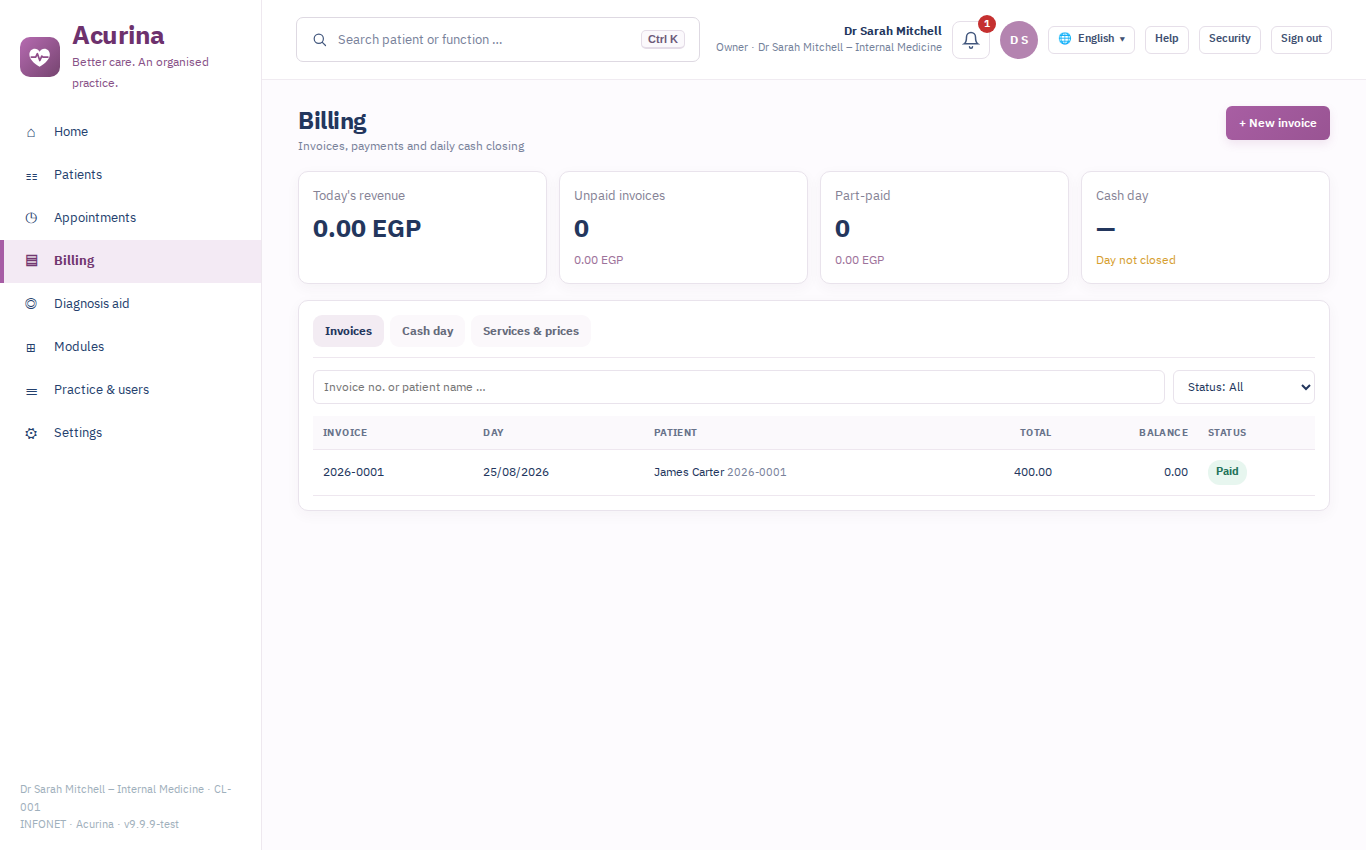Click the Practice & users sidebar icon
The height and width of the screenshot is (850, 1366).
(31, 390)
